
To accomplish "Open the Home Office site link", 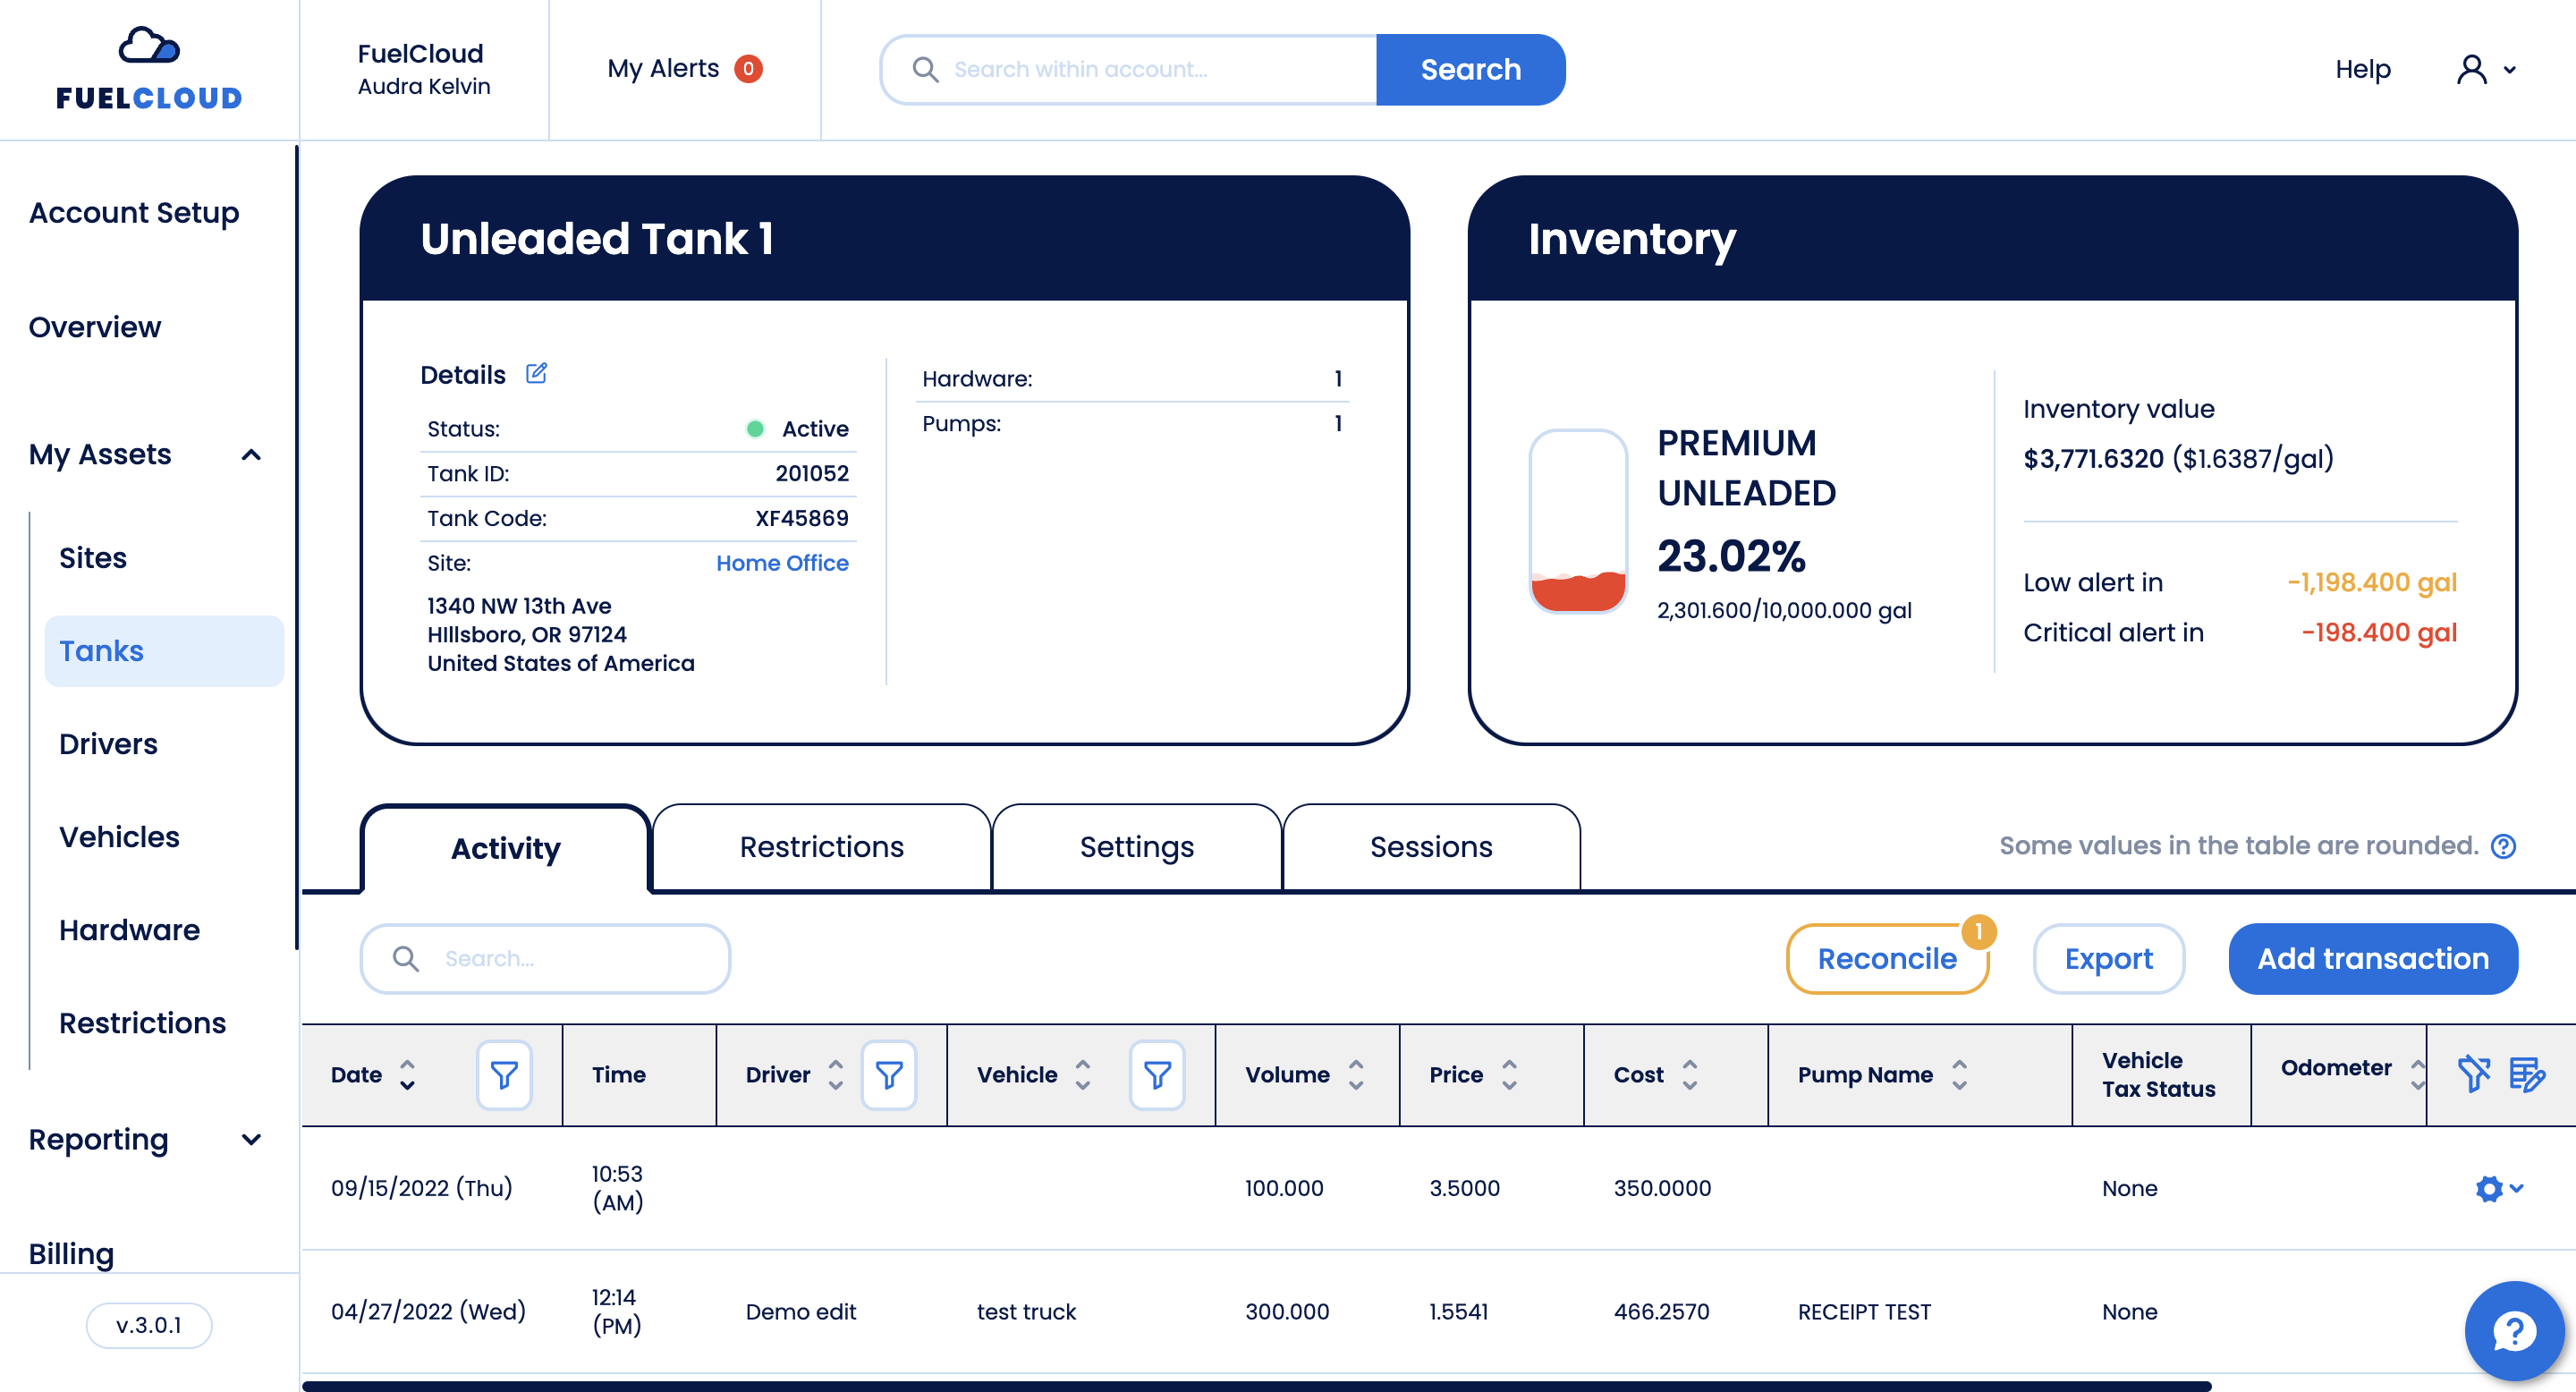I will tap(781, 563).
